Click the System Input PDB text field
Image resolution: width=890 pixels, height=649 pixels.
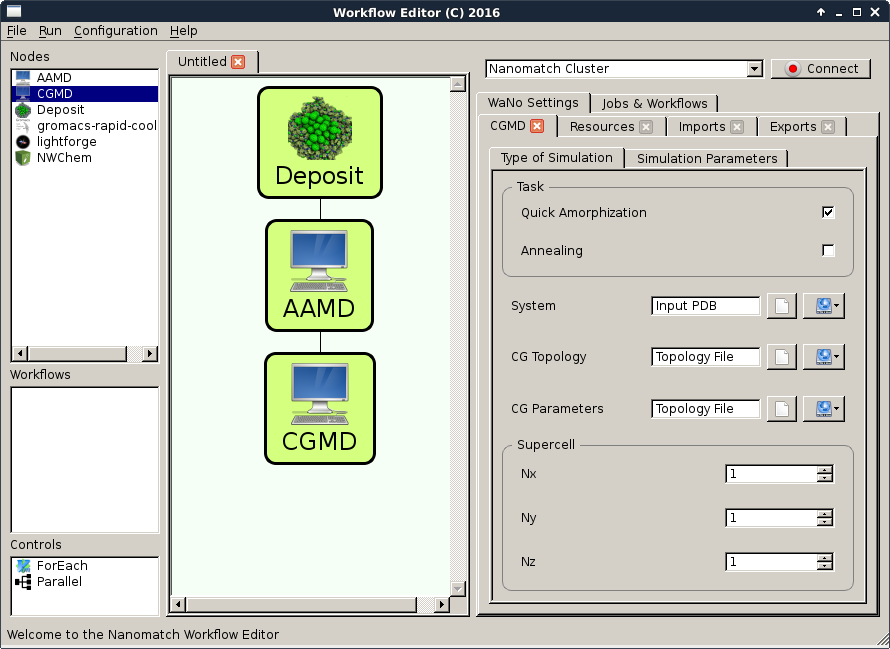[705, 306]
